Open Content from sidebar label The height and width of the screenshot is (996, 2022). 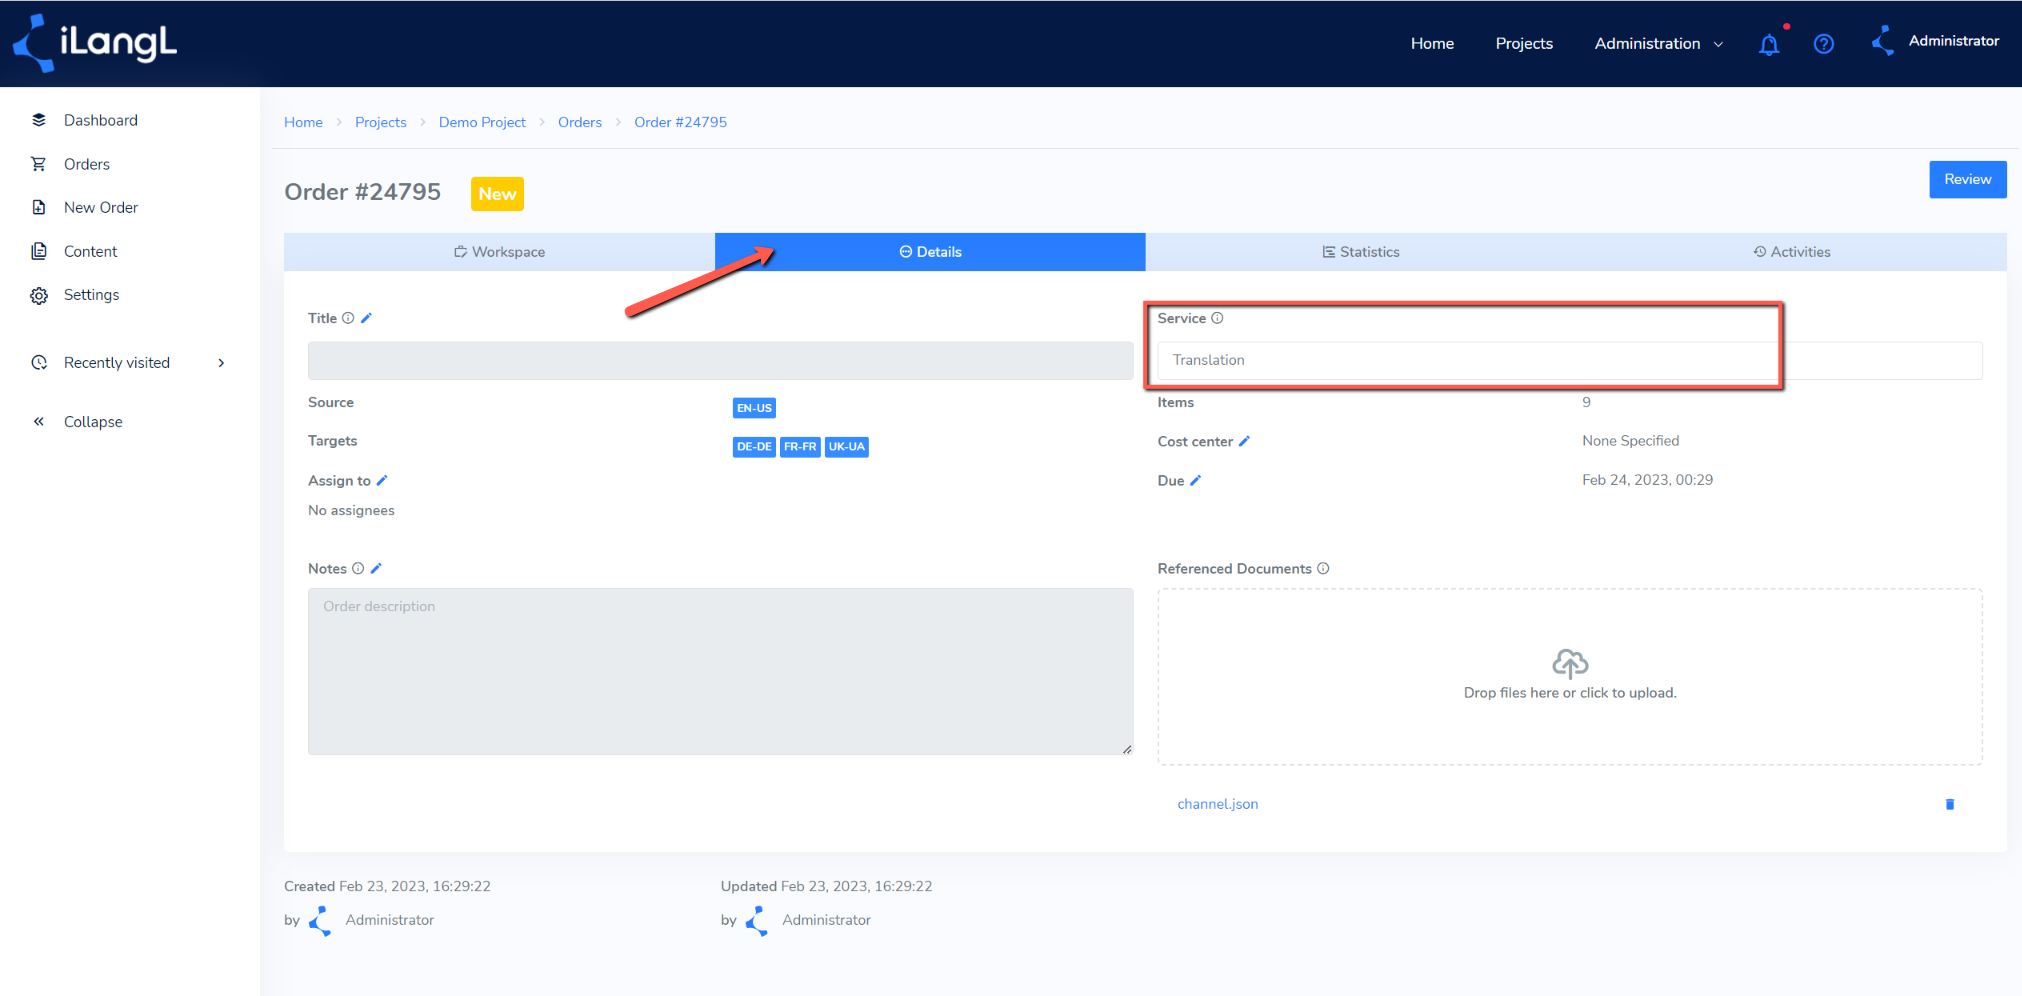(90, 251)
